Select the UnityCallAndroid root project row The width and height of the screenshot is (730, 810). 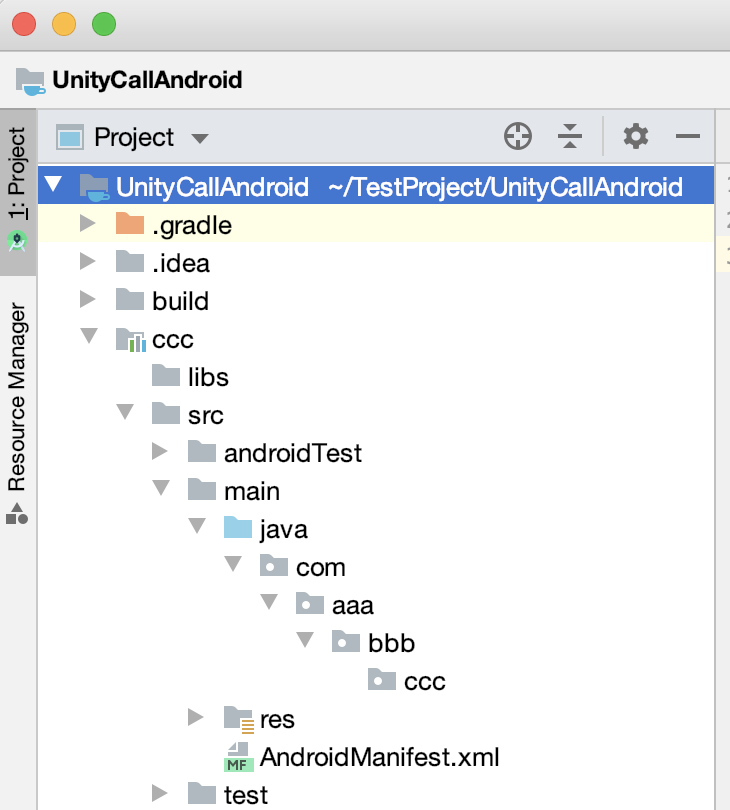coord(376,185)
